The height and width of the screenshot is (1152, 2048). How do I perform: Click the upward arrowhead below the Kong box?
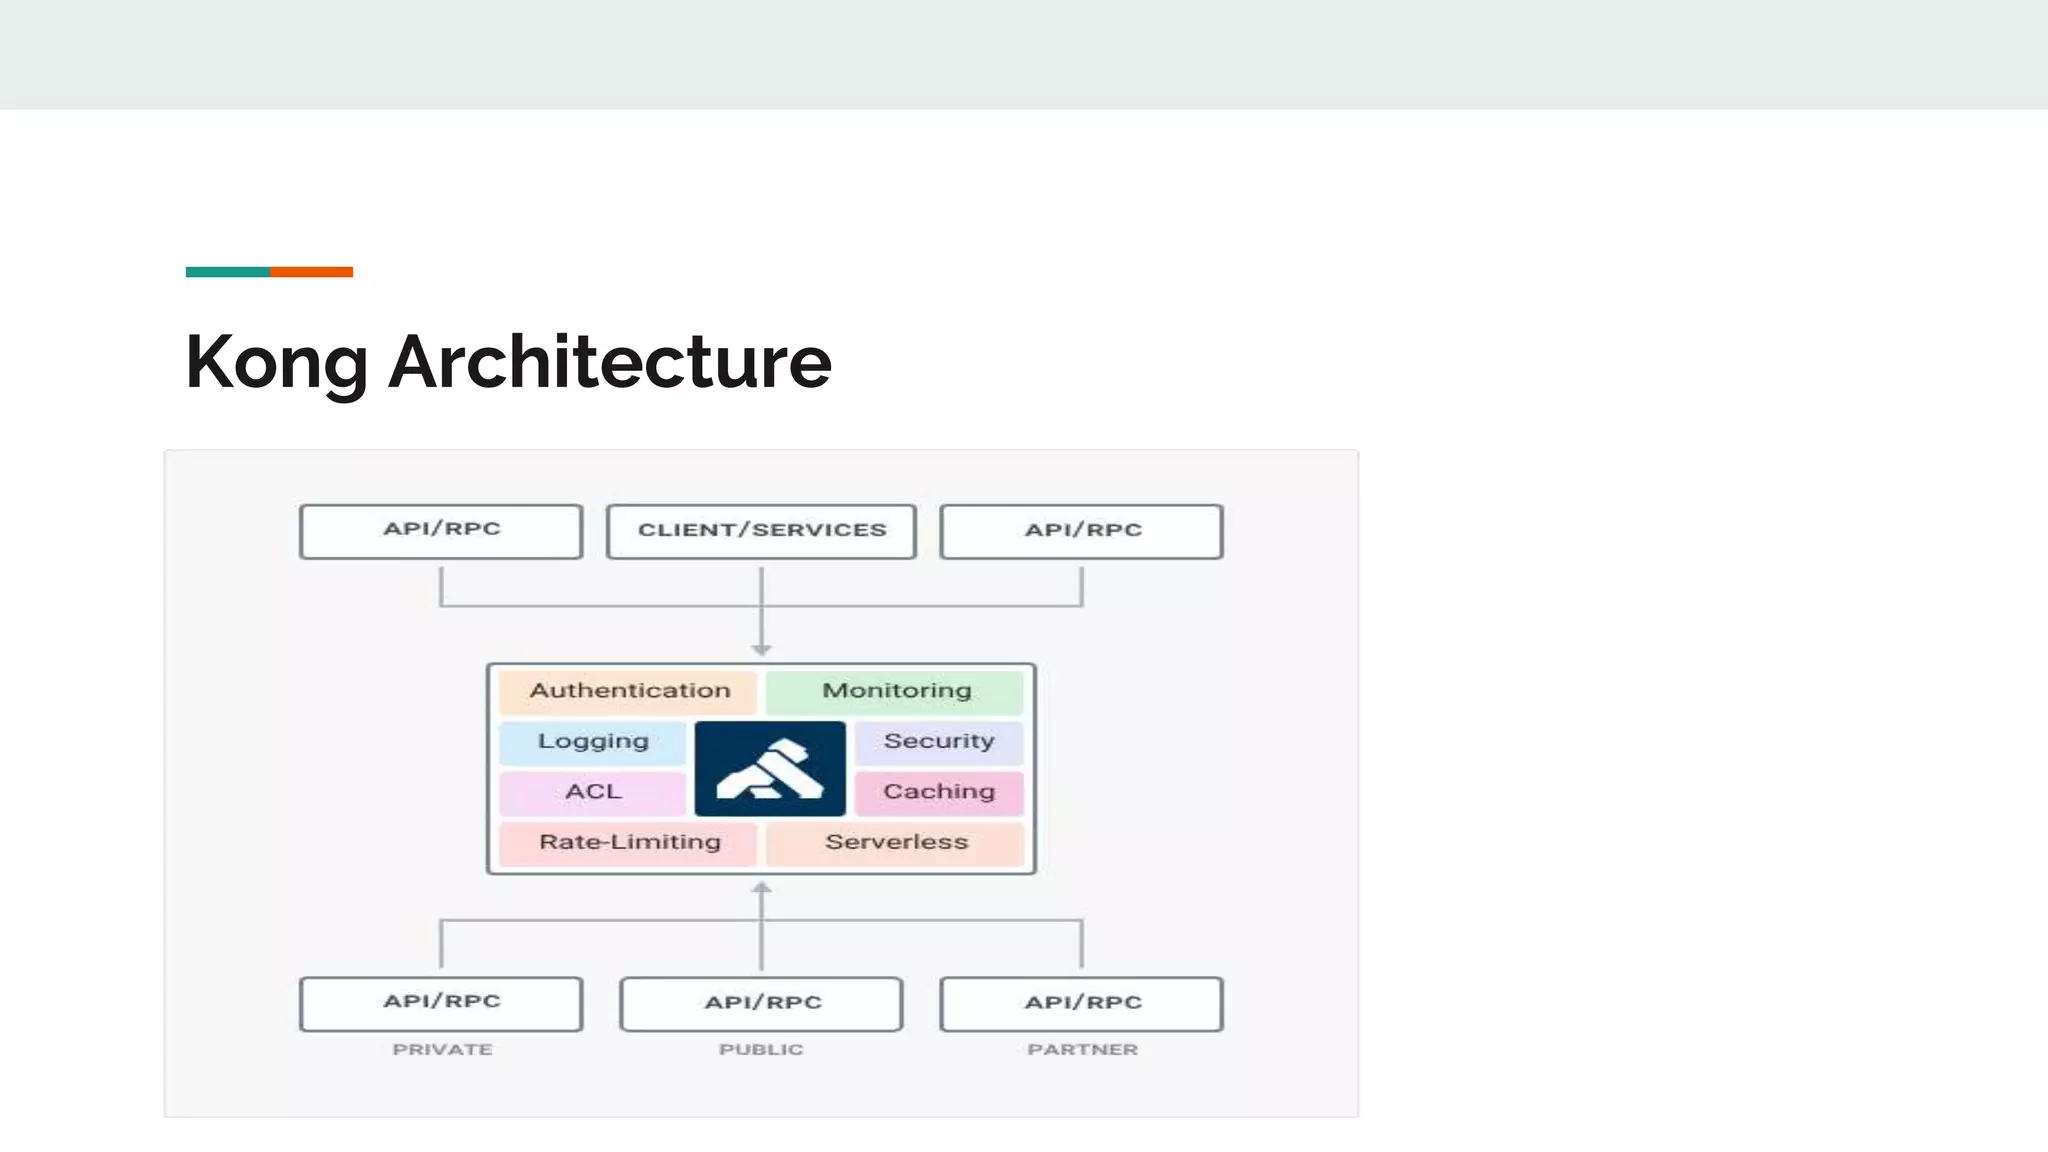(x=761, y=887)
